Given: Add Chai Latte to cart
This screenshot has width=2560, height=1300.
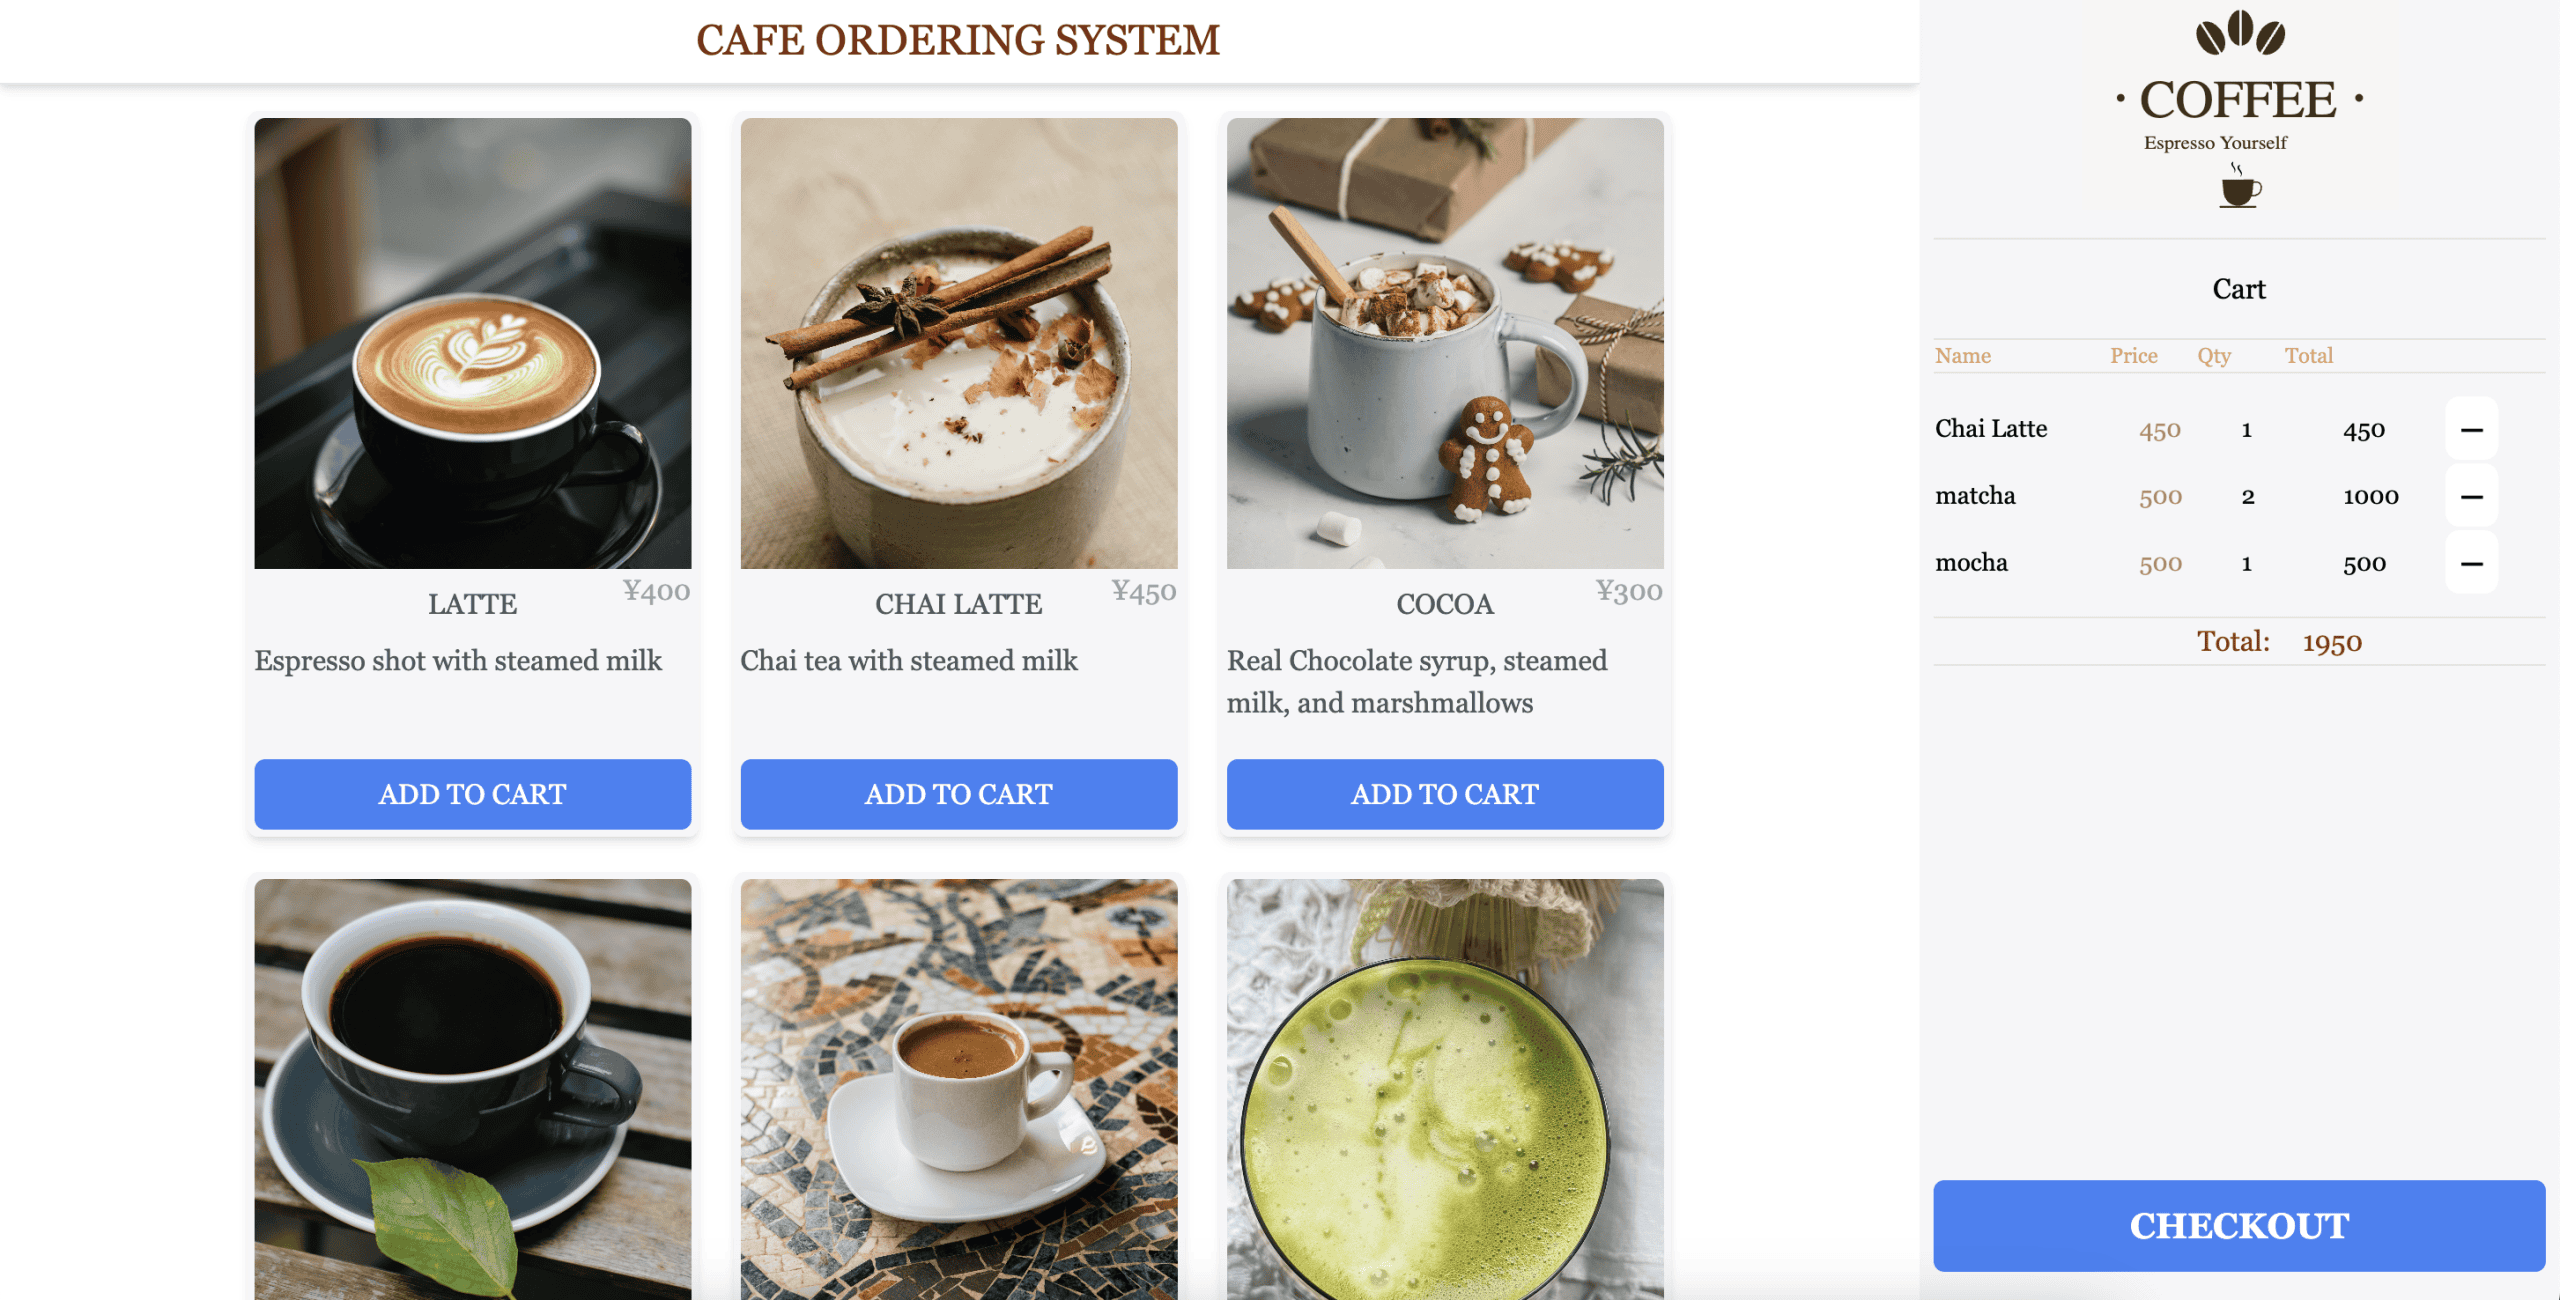Looking at the screenshot, I should point(958,794).
